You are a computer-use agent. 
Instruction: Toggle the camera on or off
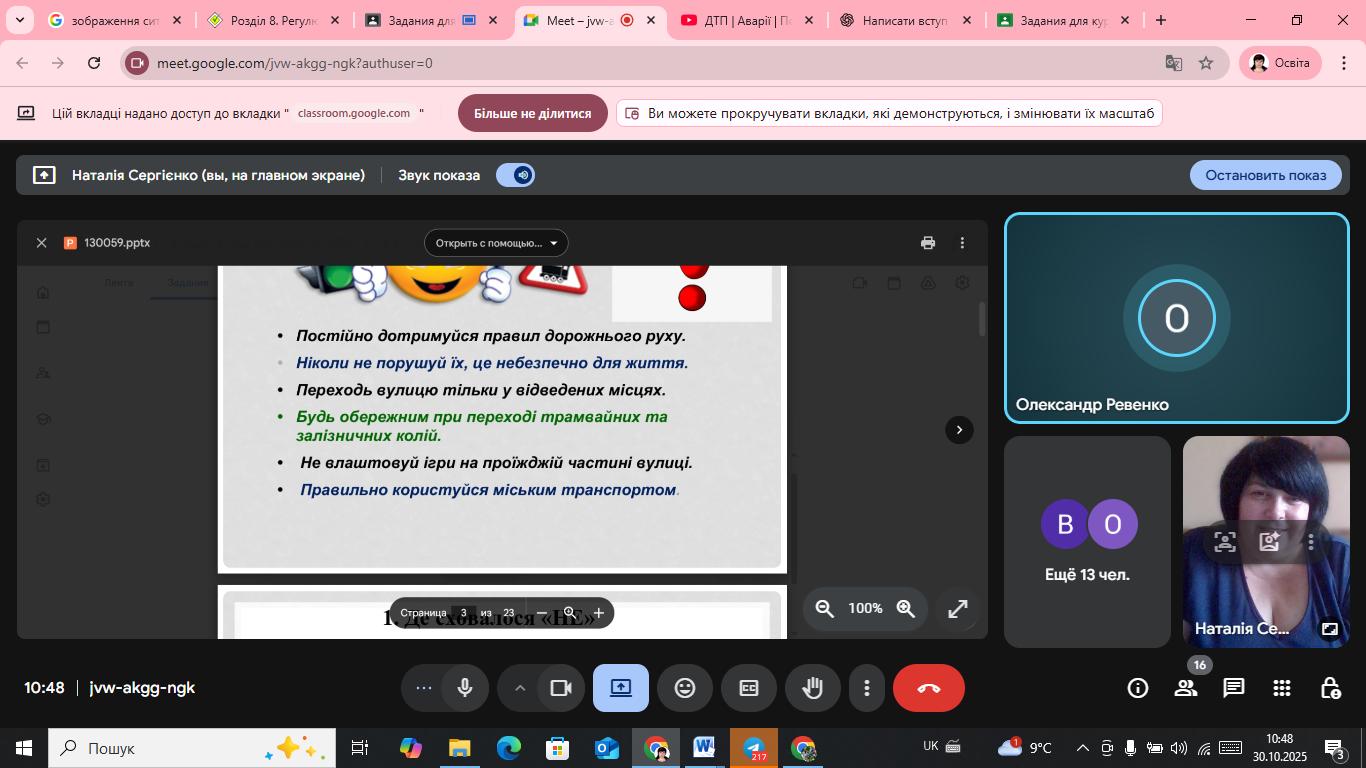pyautogui.click(x=560, y=688)
